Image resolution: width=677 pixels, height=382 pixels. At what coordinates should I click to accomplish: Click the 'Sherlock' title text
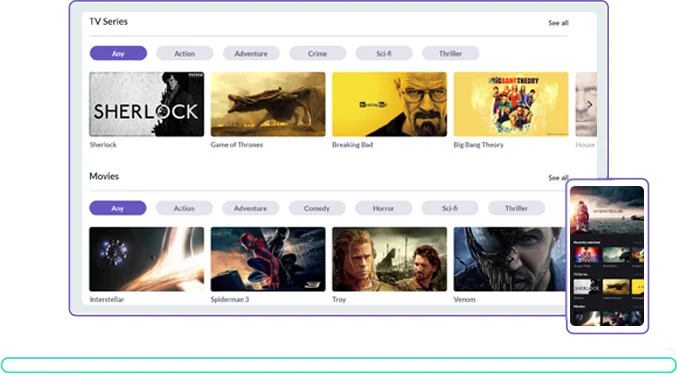pos(103,145)
